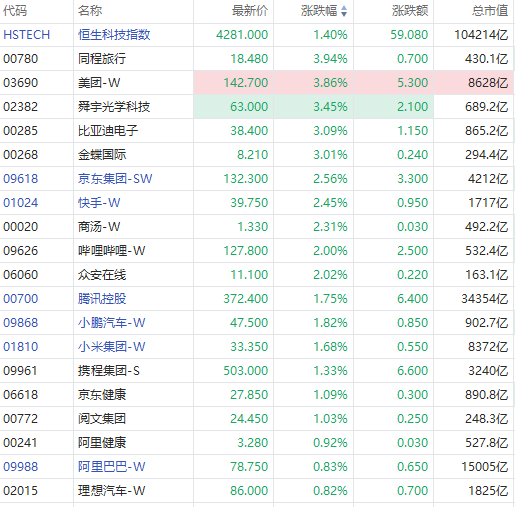Open the 快手-W stock link

[99, 203]
